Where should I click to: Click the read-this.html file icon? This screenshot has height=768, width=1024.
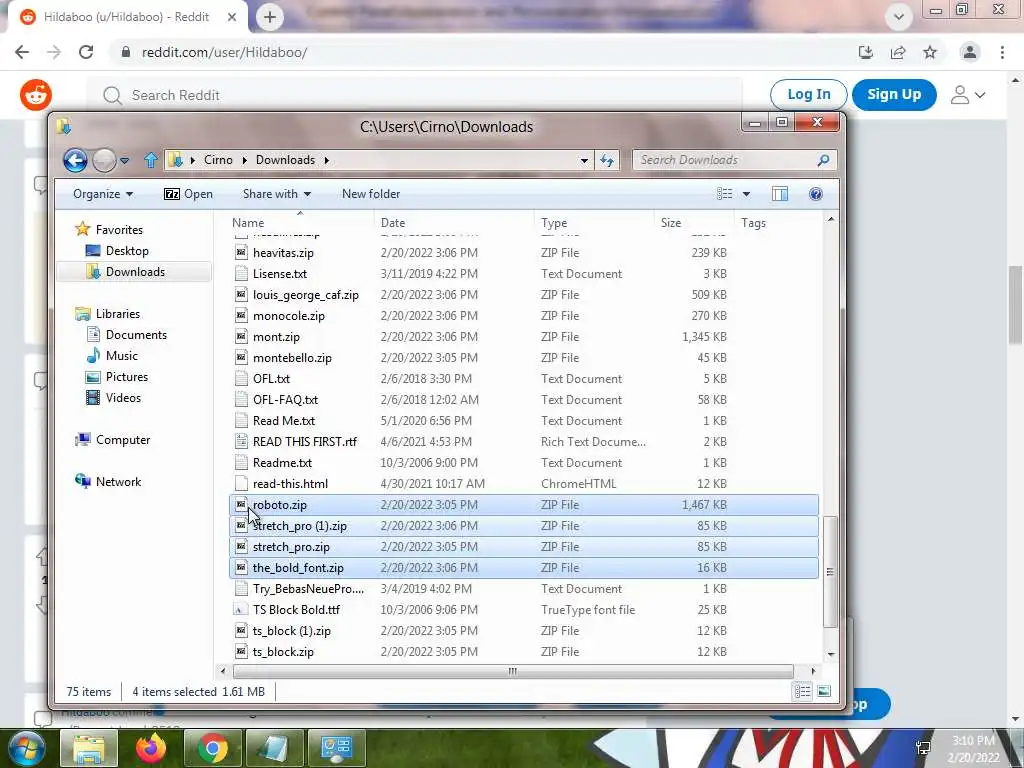241,484
